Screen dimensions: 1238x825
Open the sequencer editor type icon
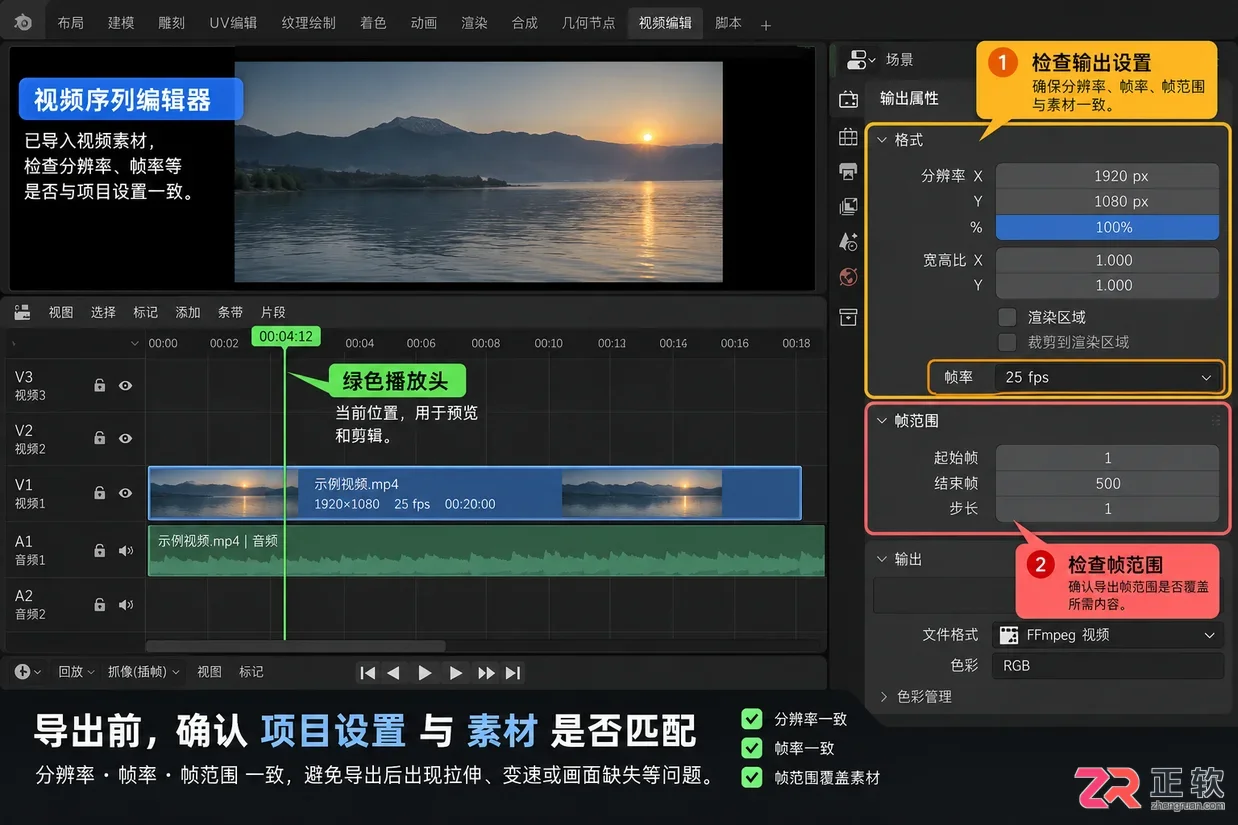click(x=22, y=312)
